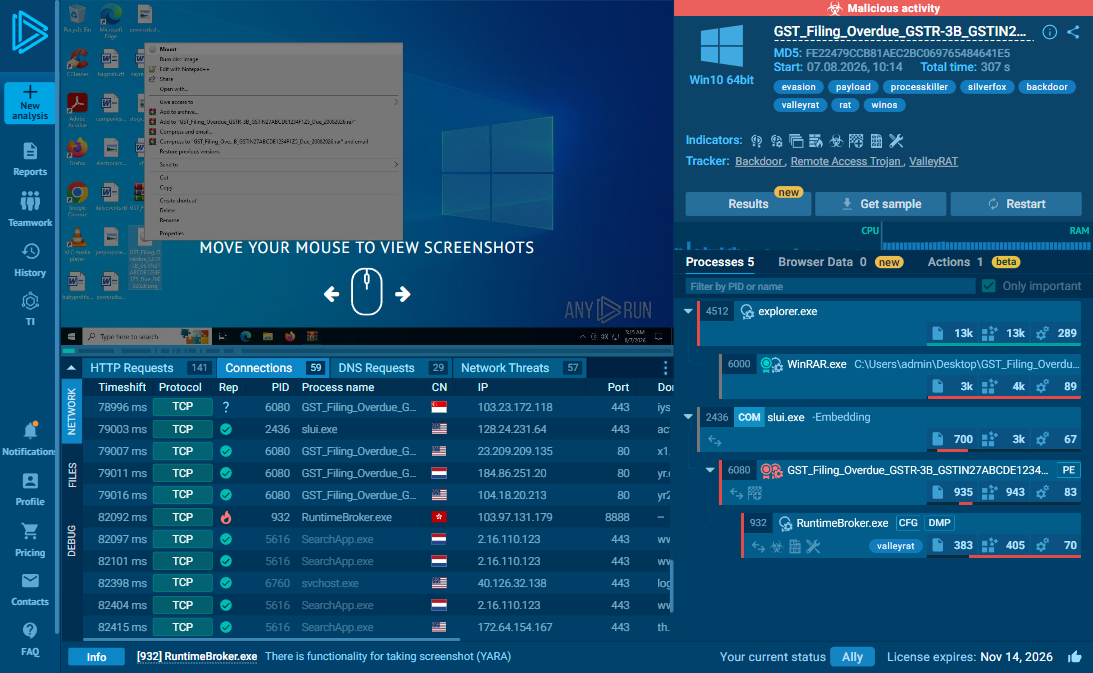This screenshot has height=673, width=1093.
Task: Click the Restart button
Action: click(x=1016, y=204)
